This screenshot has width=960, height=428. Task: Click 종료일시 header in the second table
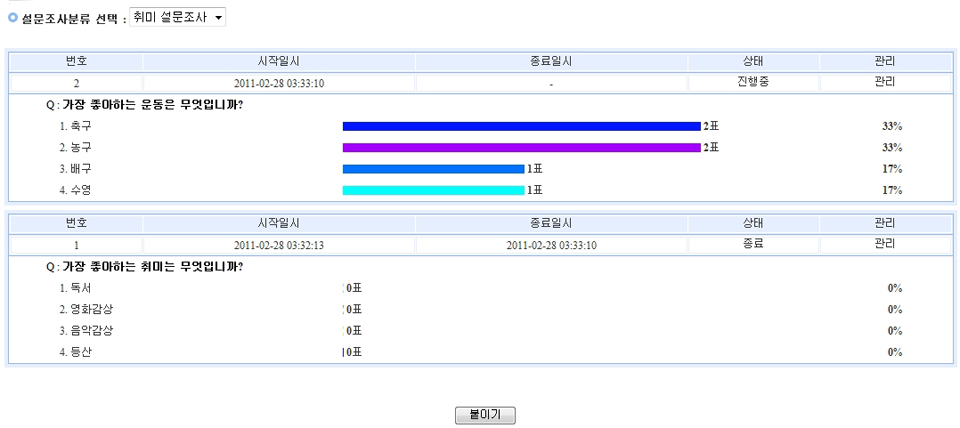click(x=551, y=223)
